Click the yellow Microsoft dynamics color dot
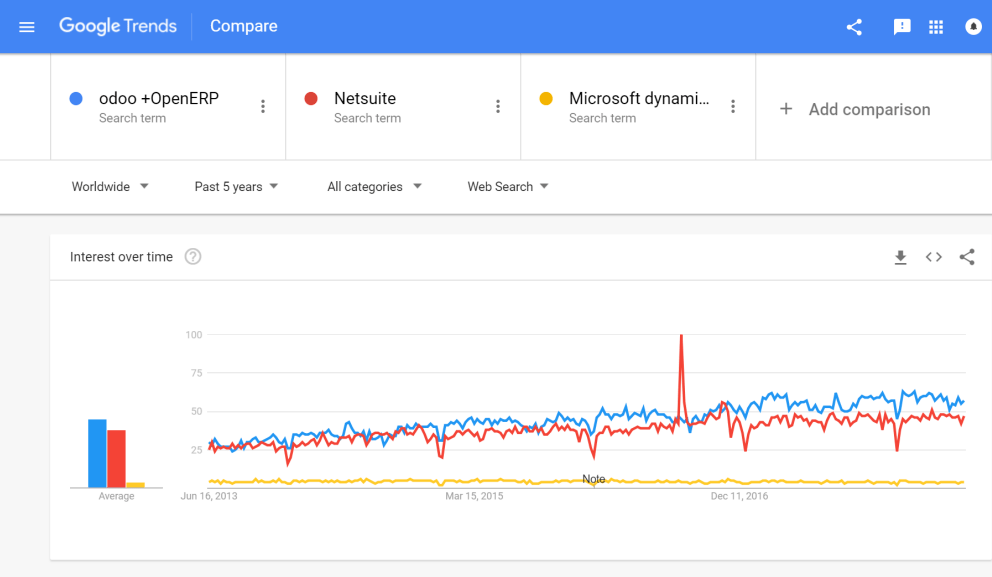Viewport: 992px width, 577px height. coord(546,99)
